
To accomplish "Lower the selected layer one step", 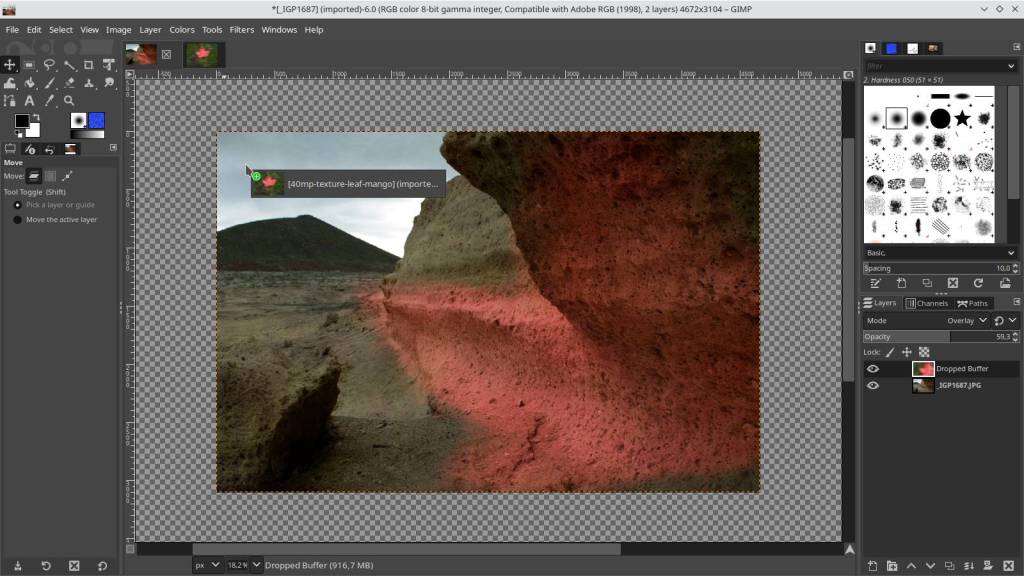I will pyautogui.click(x=931, y=566).
